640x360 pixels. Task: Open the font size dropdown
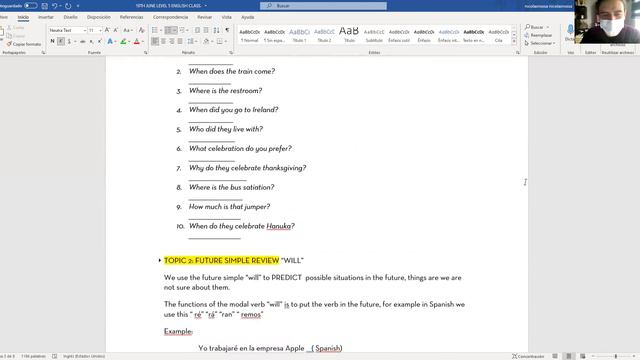[x=100, y=31]
